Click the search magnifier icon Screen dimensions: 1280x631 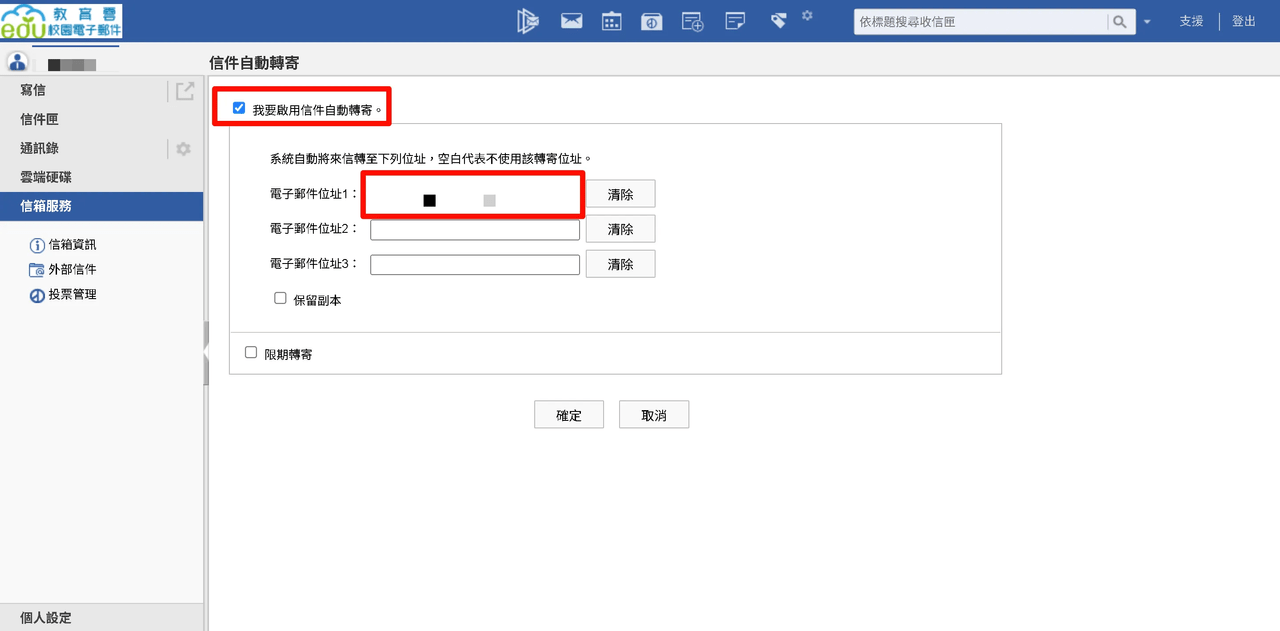1120,21
